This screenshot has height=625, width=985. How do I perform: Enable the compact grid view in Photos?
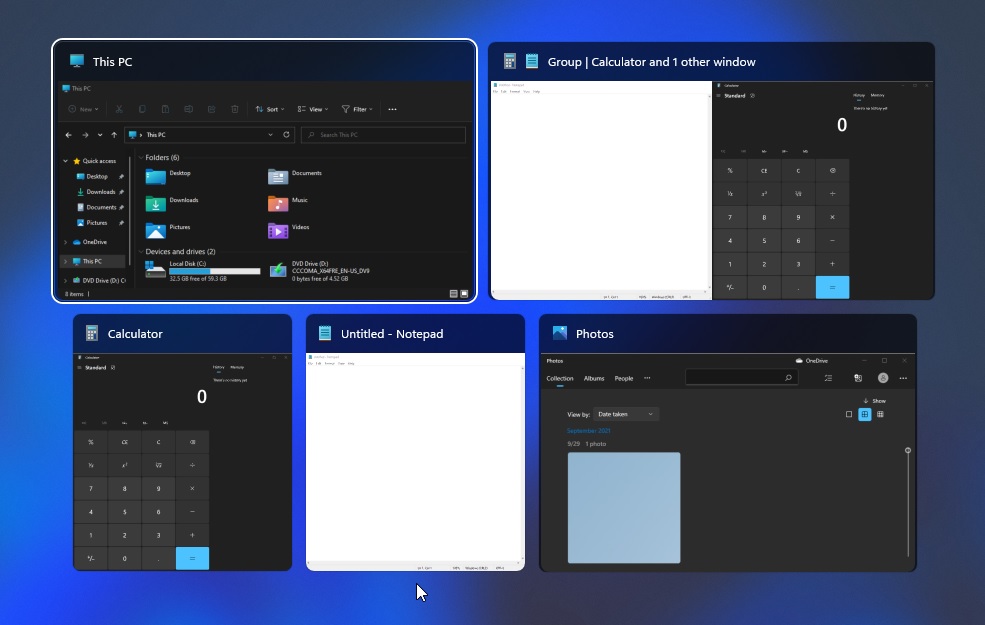click(x=881, y=414)
